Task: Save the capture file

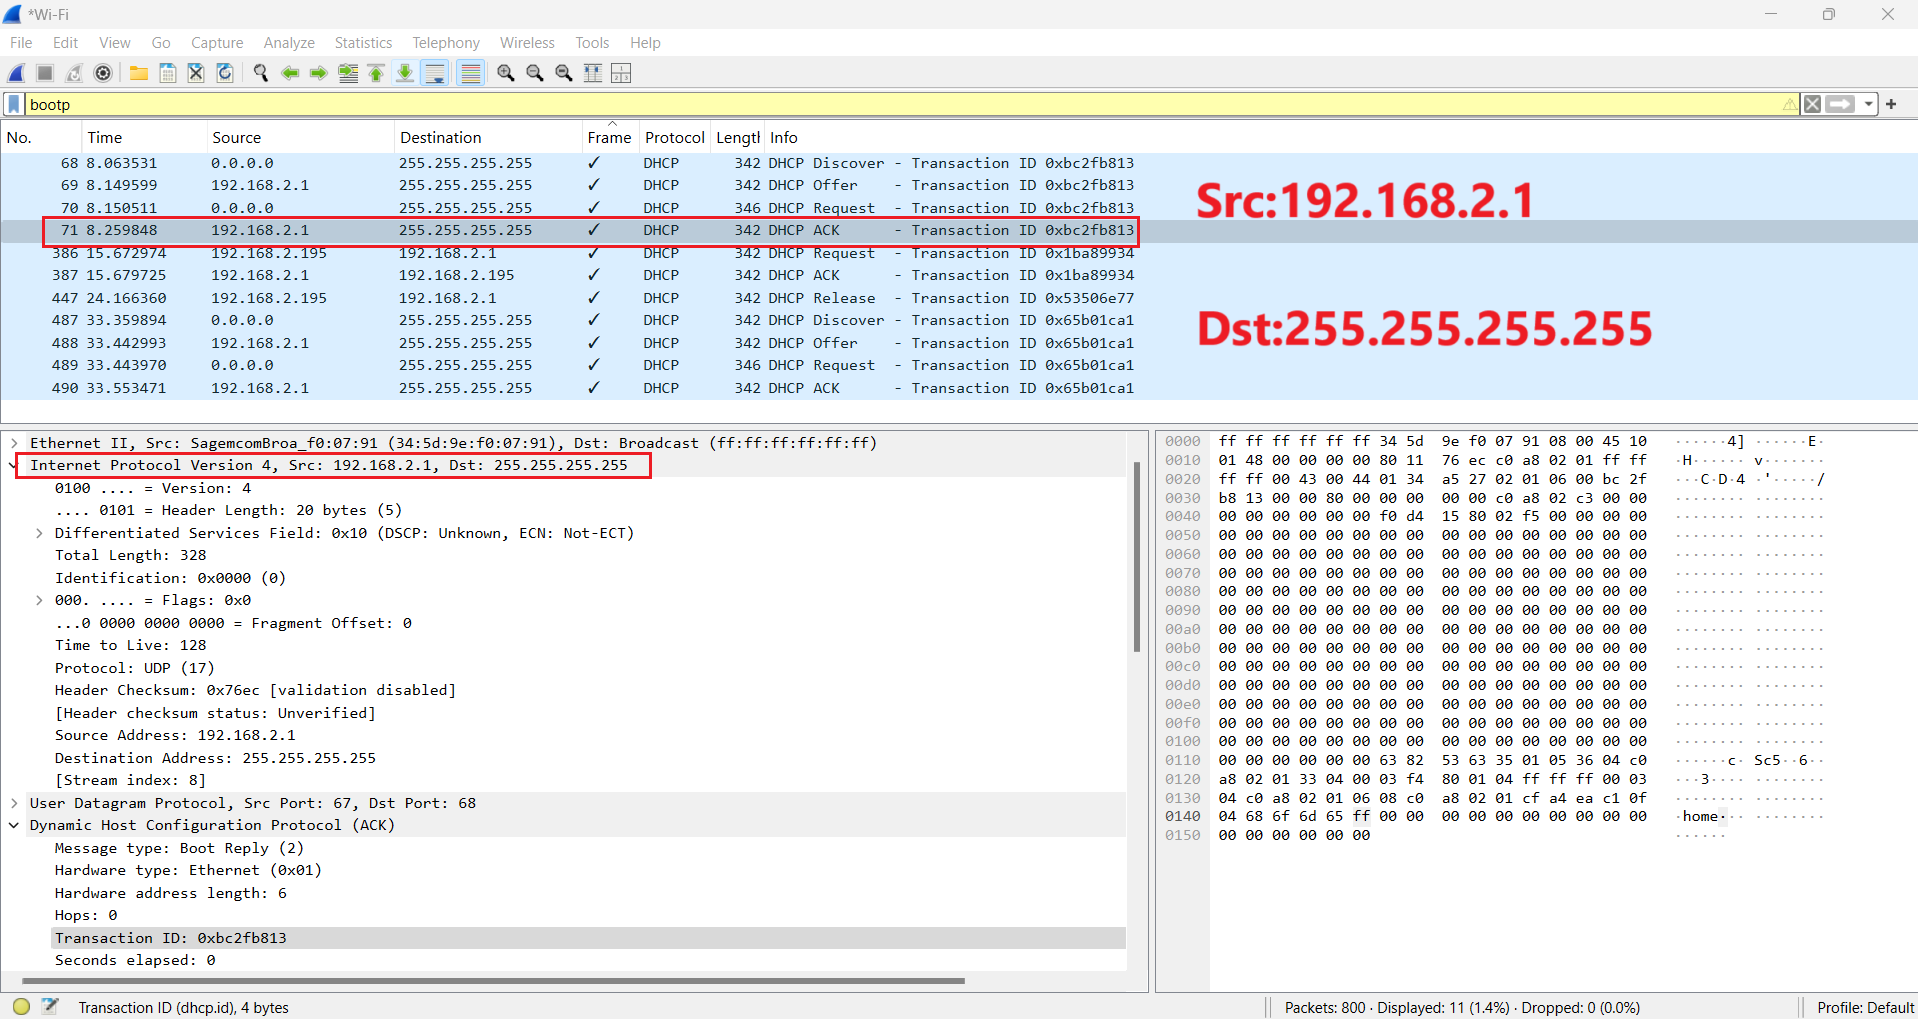Action: coord(168,73)
